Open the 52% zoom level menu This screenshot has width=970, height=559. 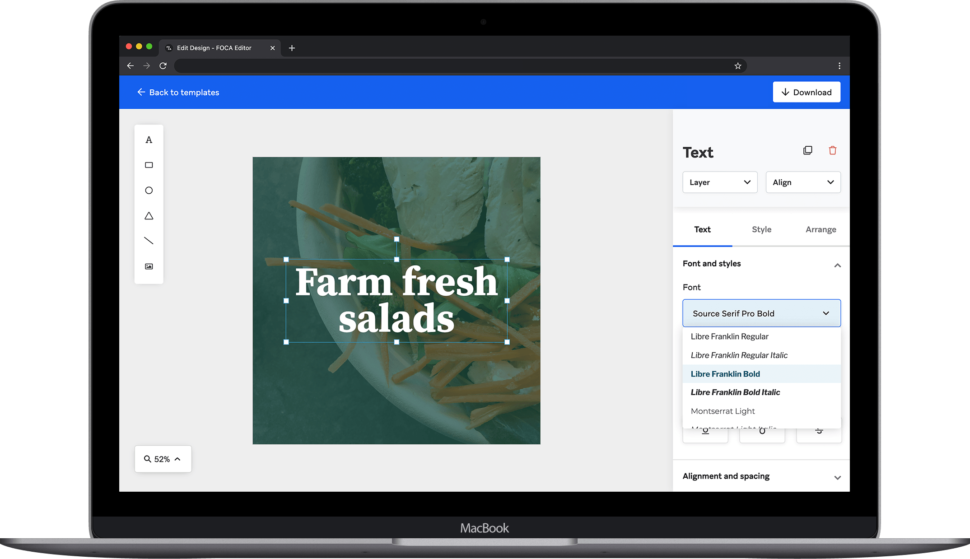click(x=163, y=459)
